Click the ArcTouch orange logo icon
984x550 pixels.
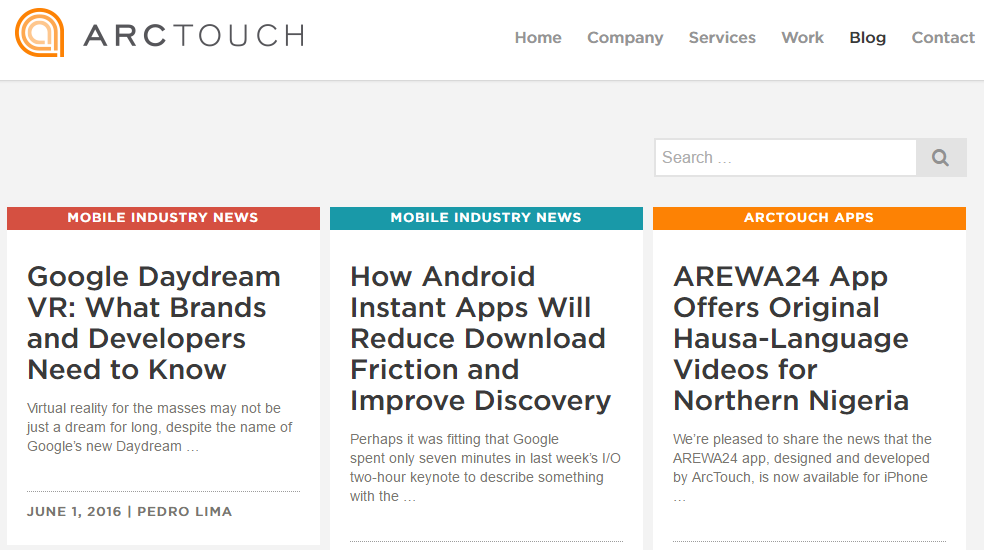40,33
